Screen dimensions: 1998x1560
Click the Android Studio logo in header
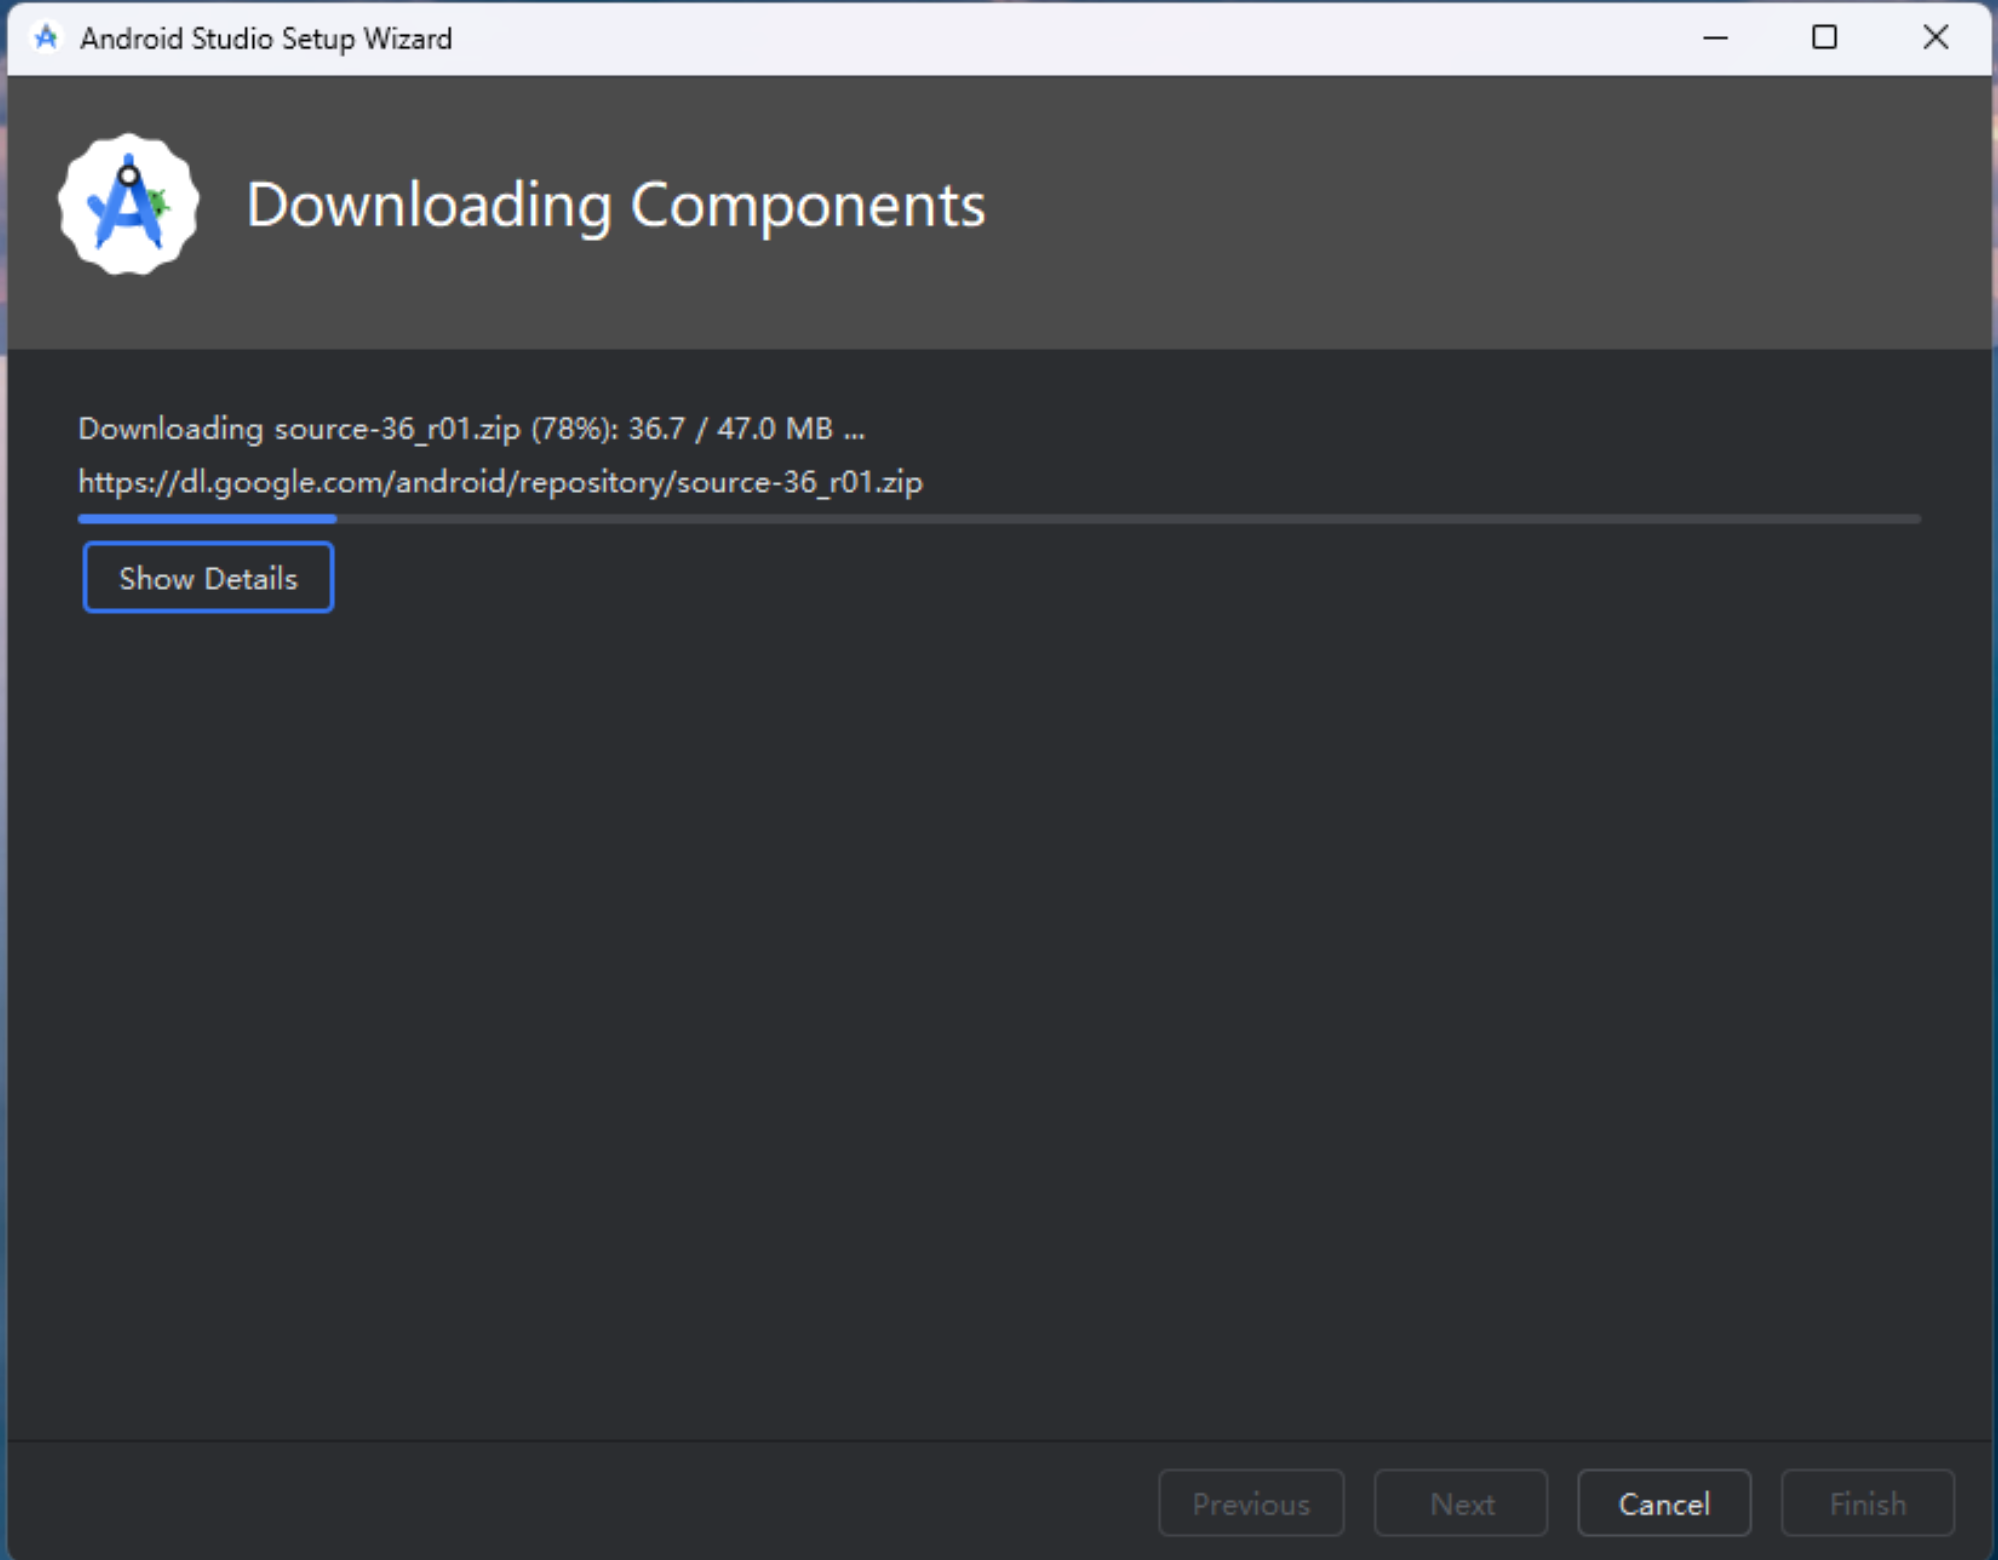(x=128, y=204)
